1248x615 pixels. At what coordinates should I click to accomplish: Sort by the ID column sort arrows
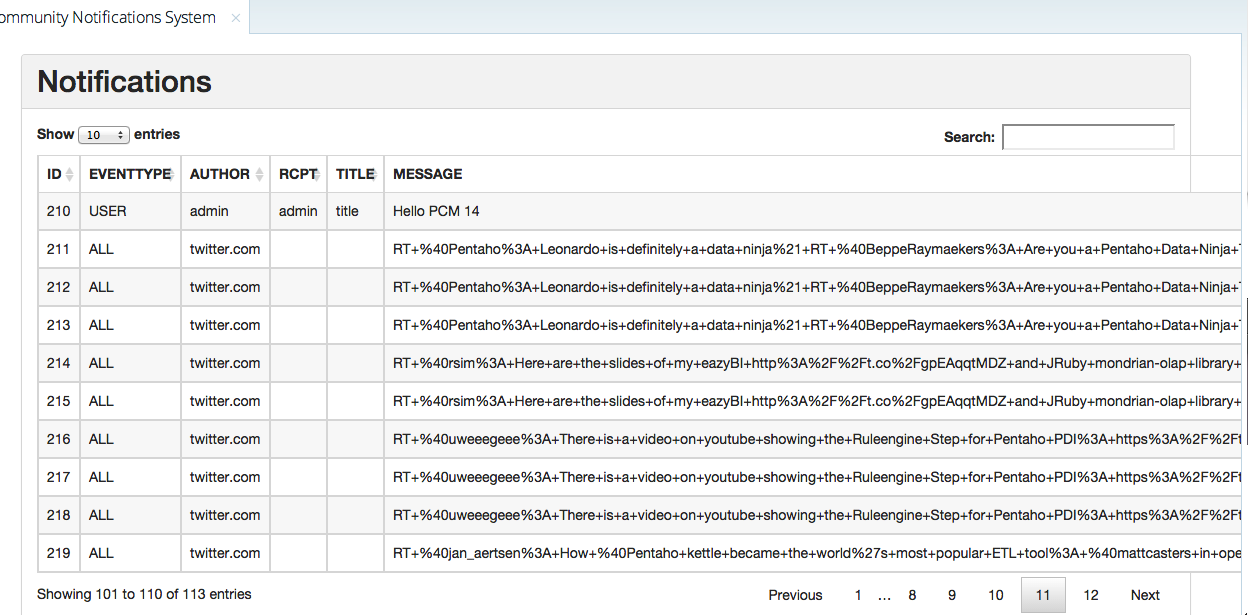70,175
